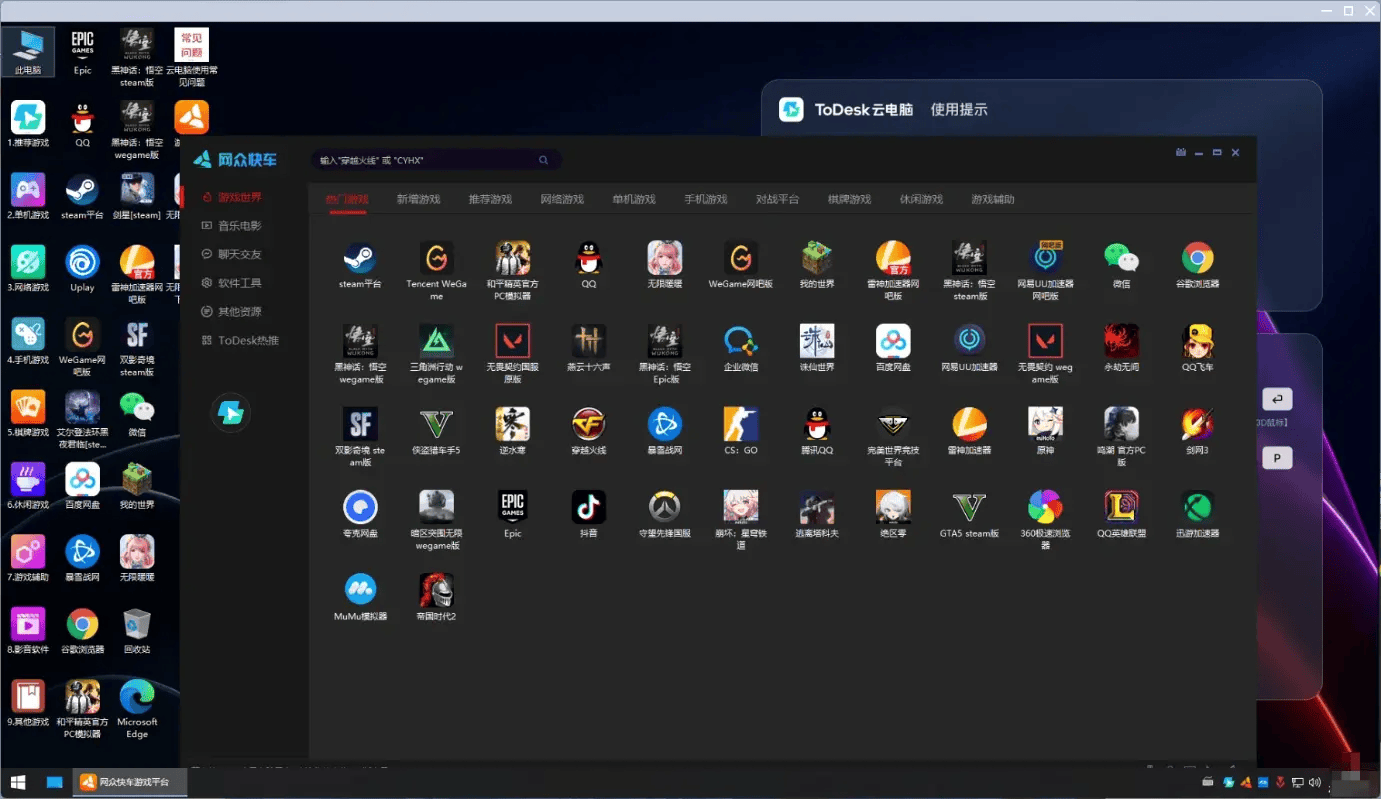Start MuMu模拟器 from the launcher

pyautogui.click(x=360, y=591)
